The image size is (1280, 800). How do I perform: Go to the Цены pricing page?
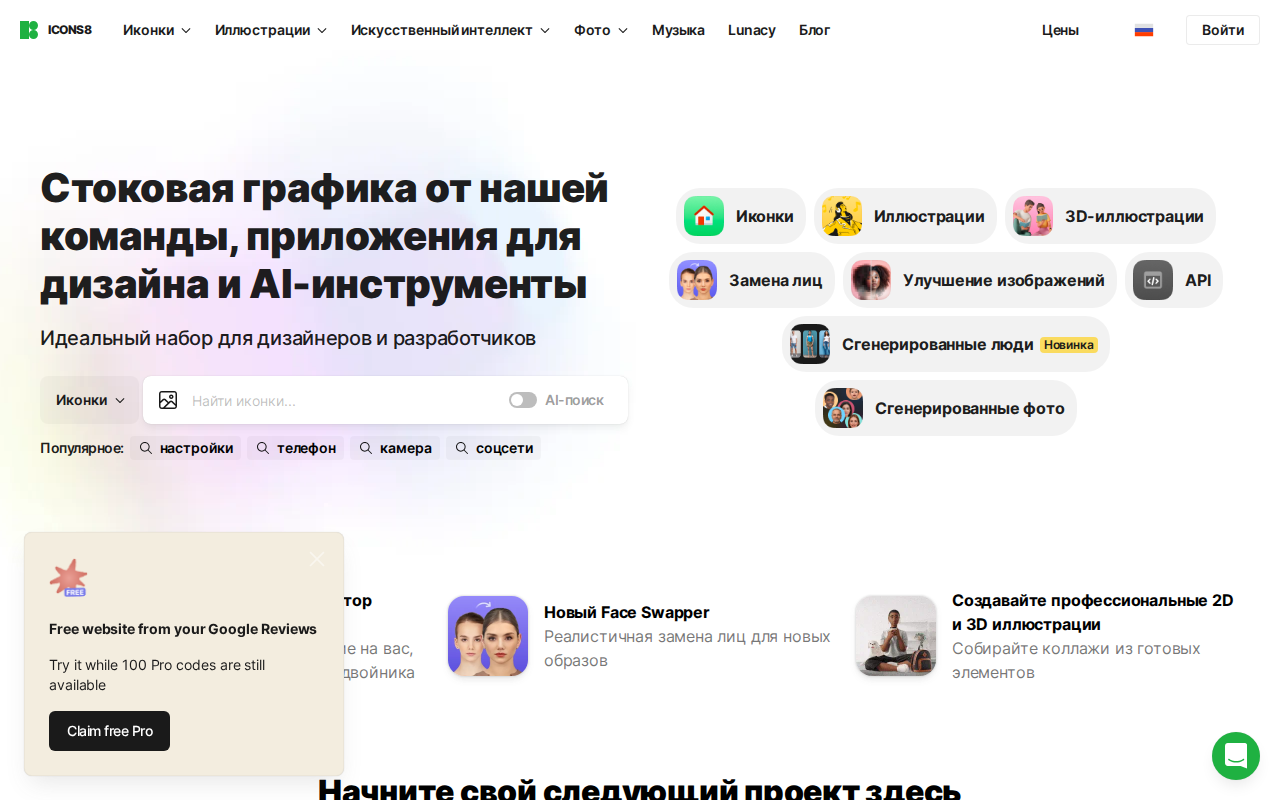1060,30
